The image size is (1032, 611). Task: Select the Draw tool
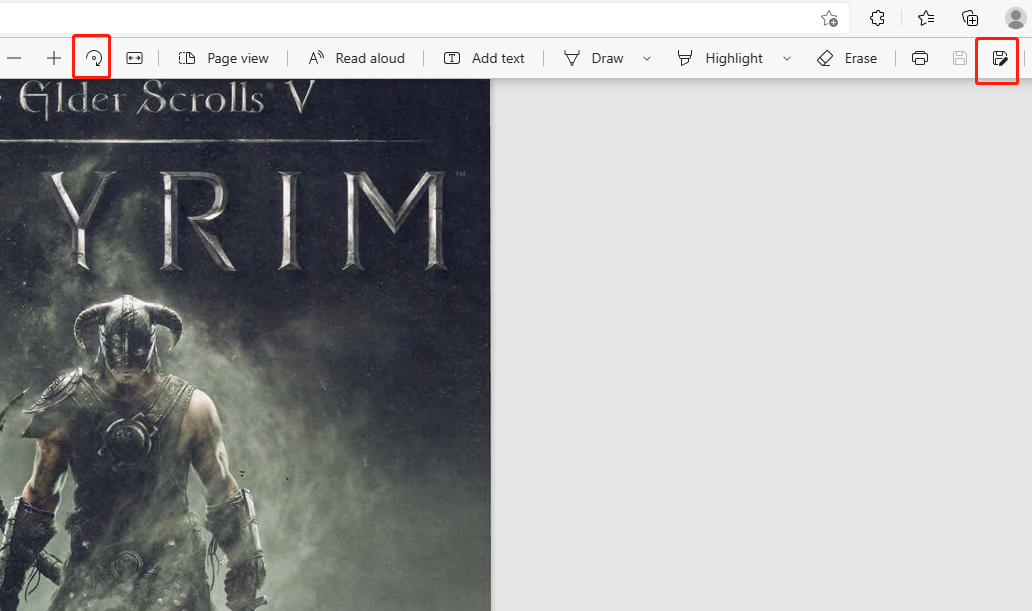(x=594, y=58)
